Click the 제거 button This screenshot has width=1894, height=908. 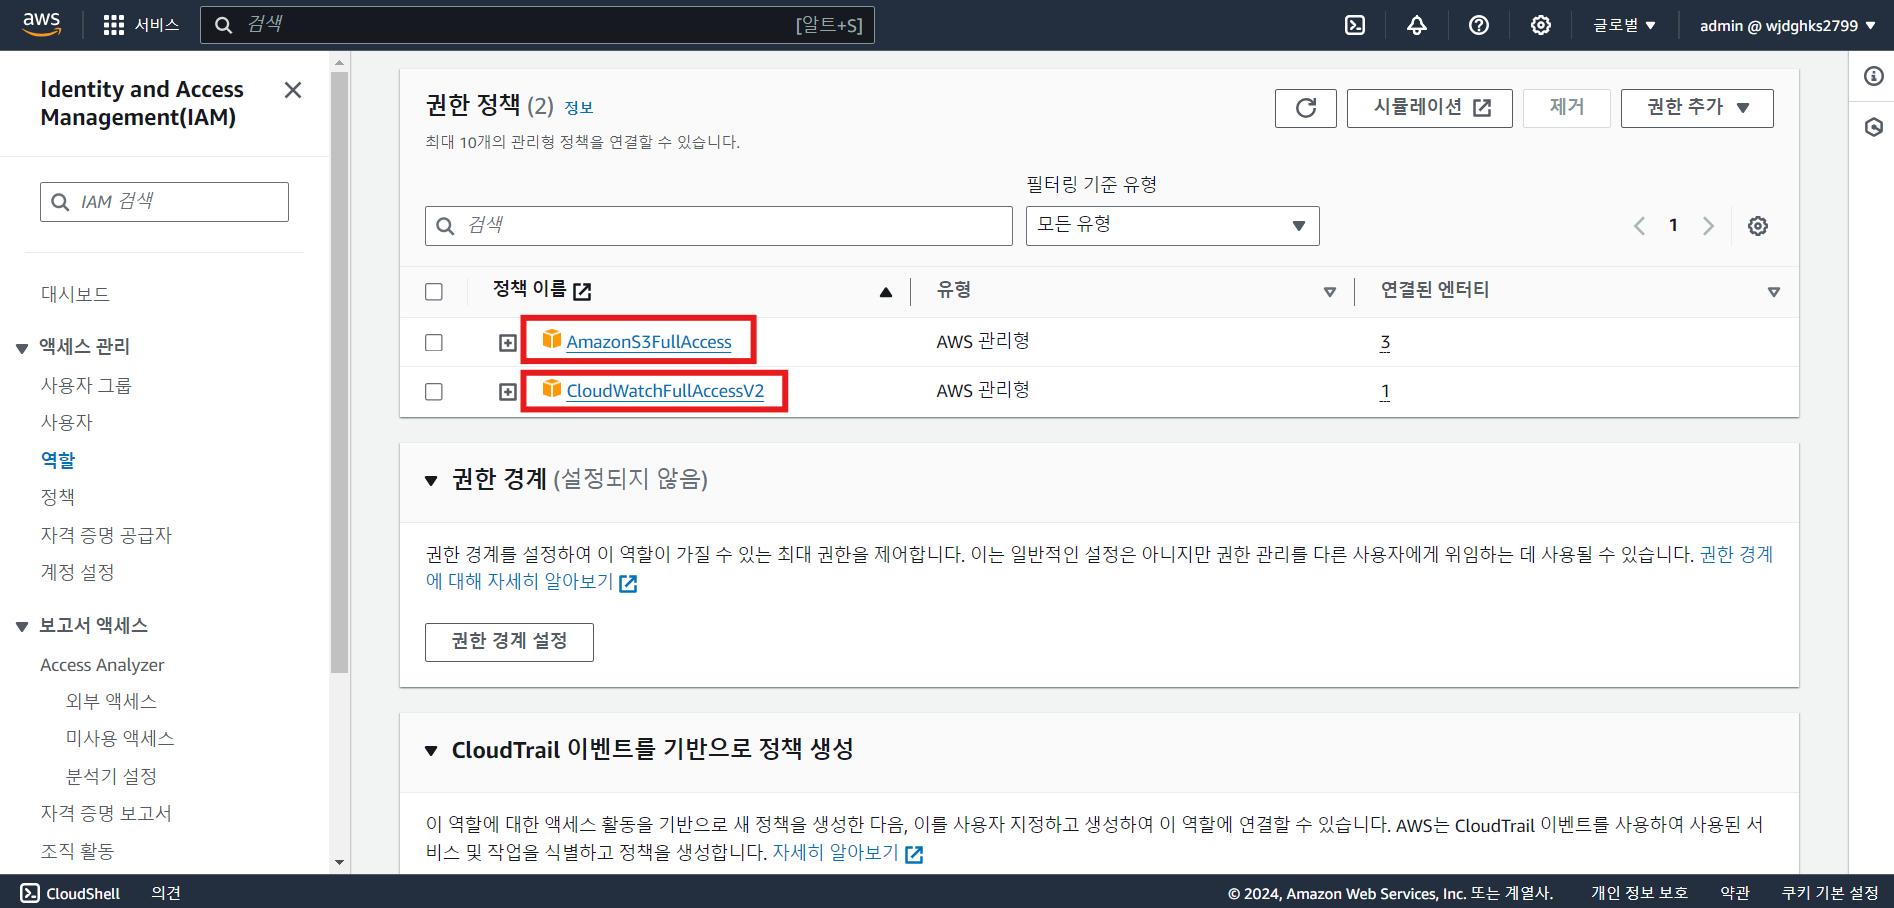tap(1567, 108)
